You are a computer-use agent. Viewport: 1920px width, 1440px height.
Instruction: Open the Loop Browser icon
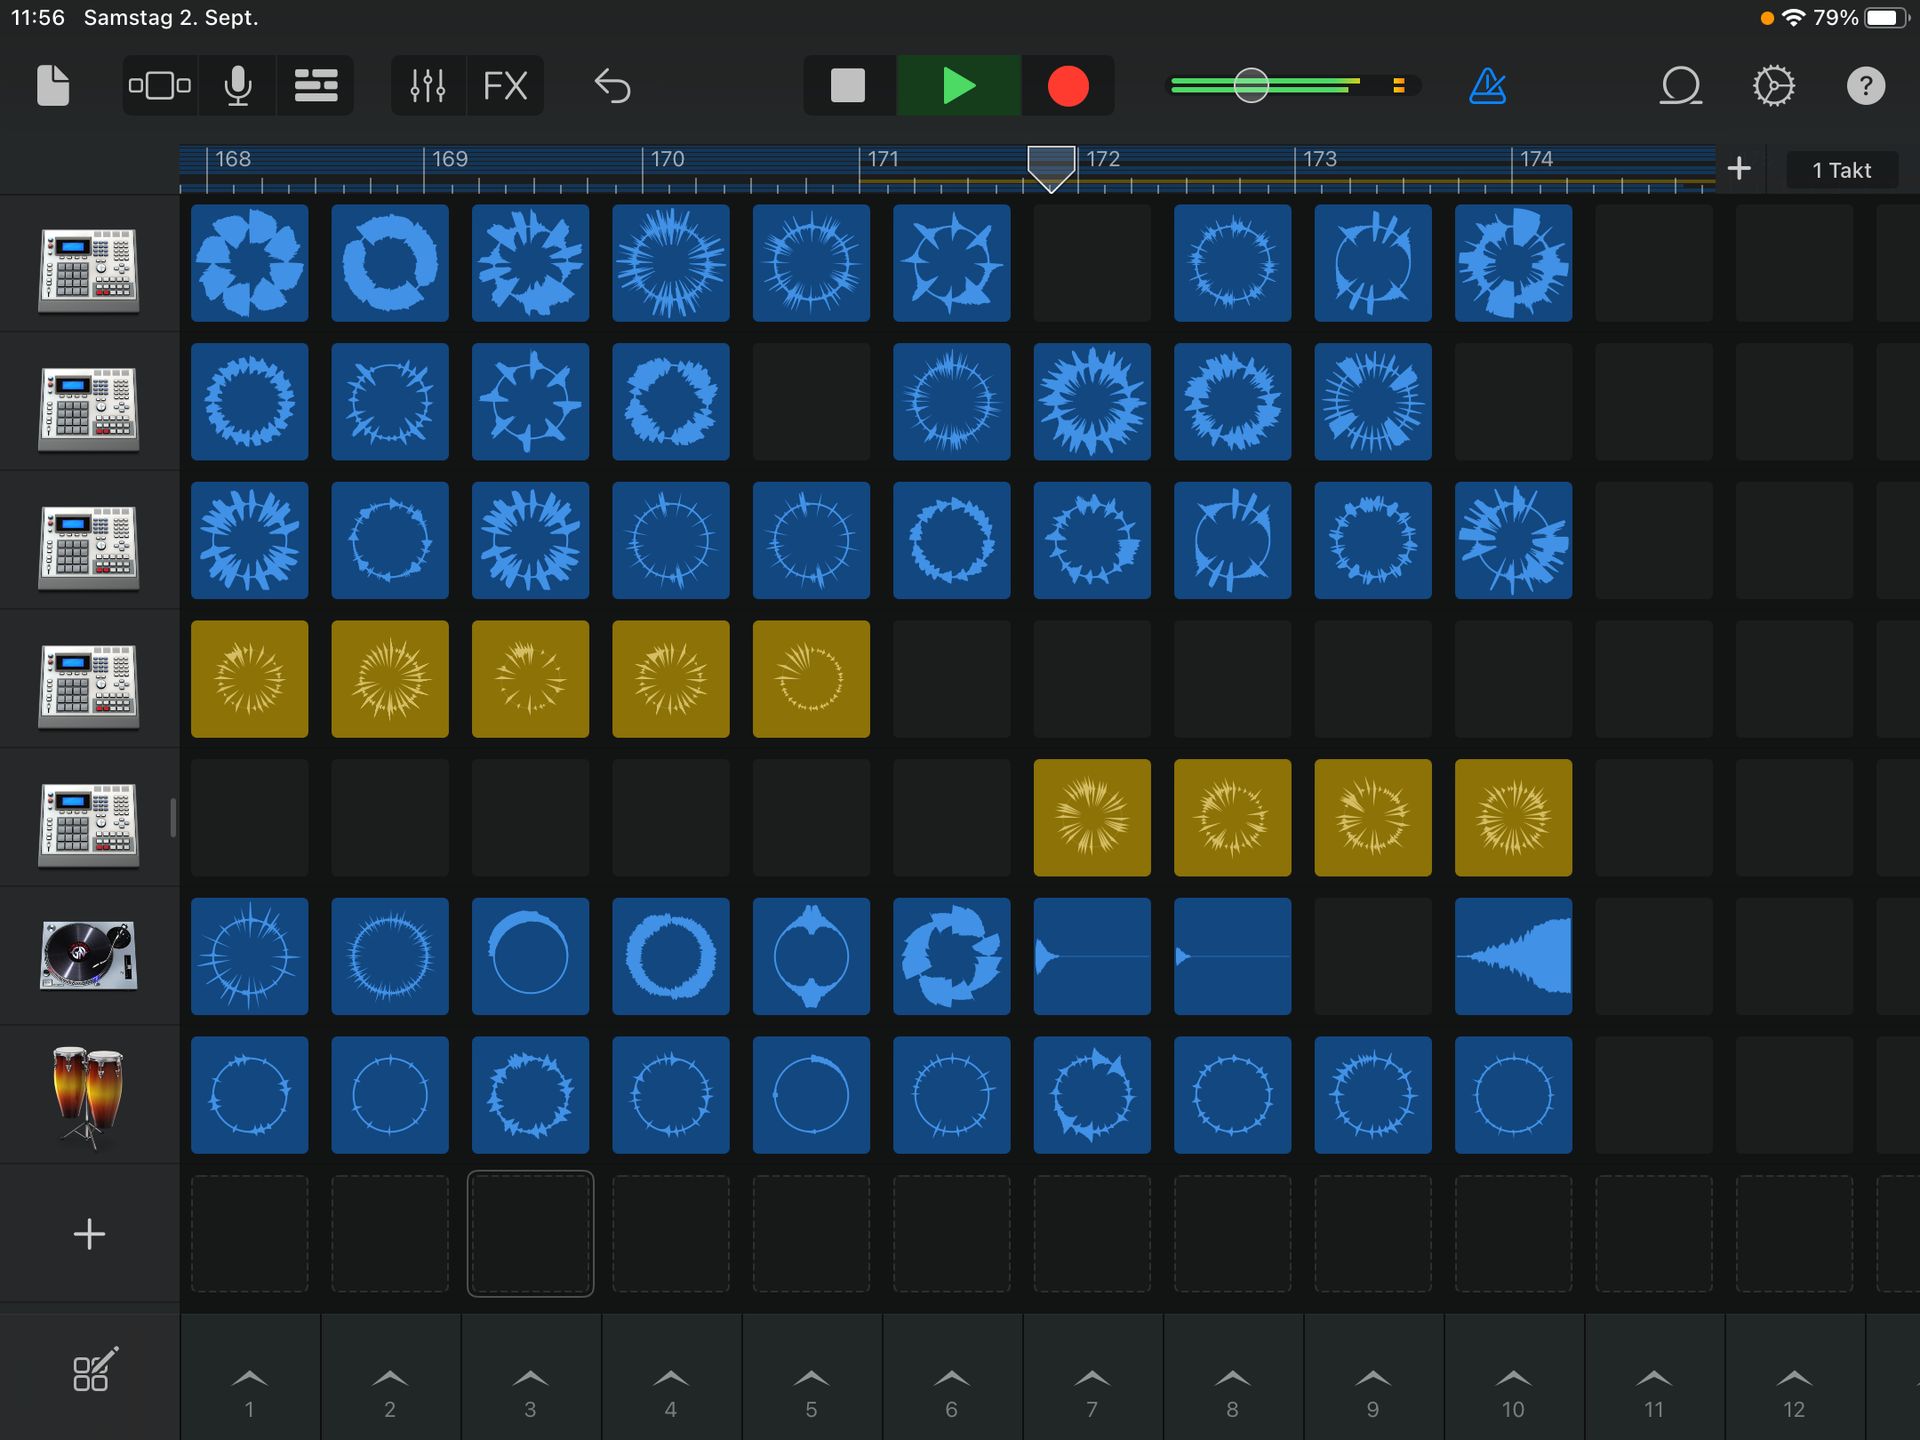(1680, 86)
